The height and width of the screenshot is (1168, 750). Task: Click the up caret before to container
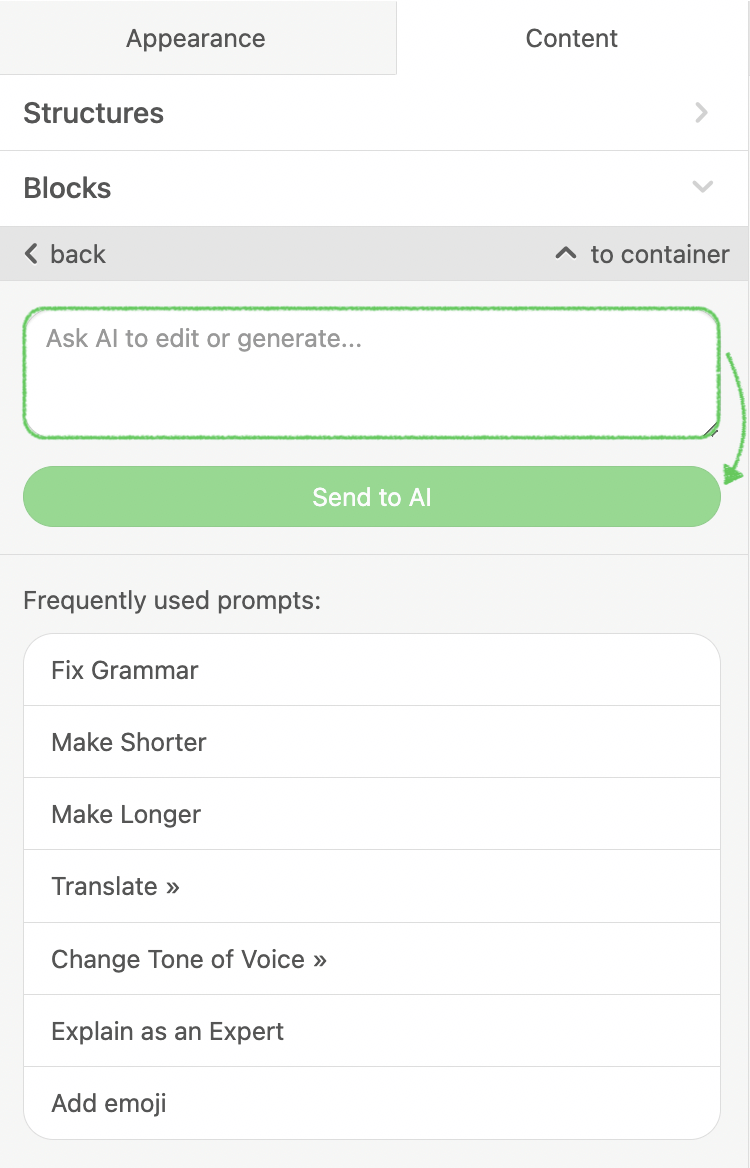coord(566,254)
